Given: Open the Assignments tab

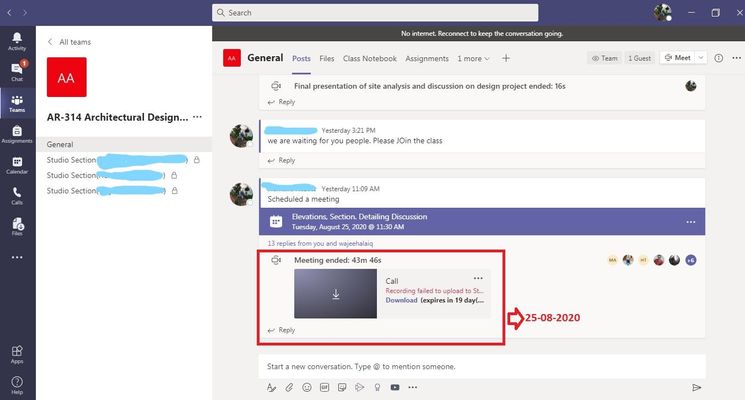Looking at the screenshot, I should click(x=427, y=58).
